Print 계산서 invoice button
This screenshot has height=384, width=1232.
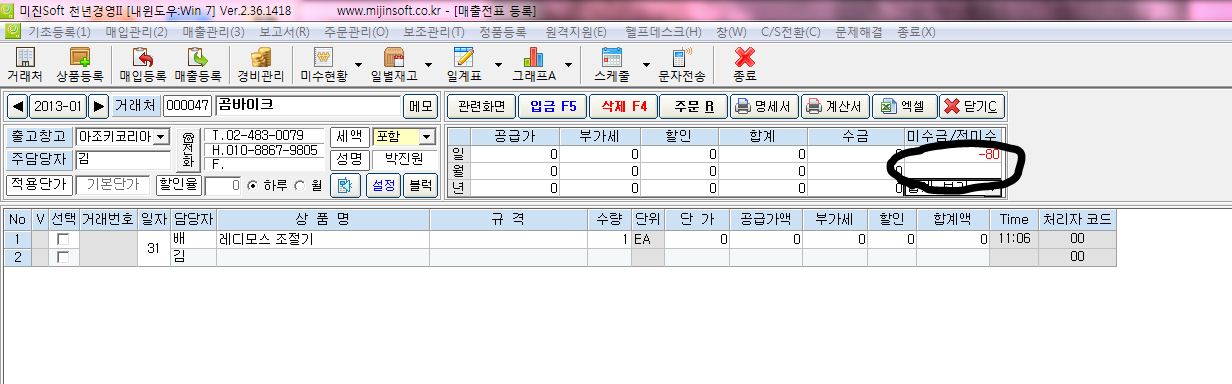pos(835,106)
